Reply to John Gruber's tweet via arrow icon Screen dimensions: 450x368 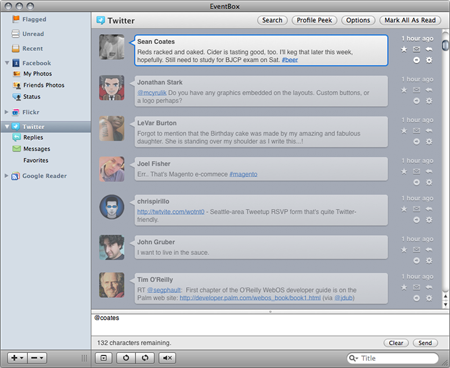[x=429, y=250]
